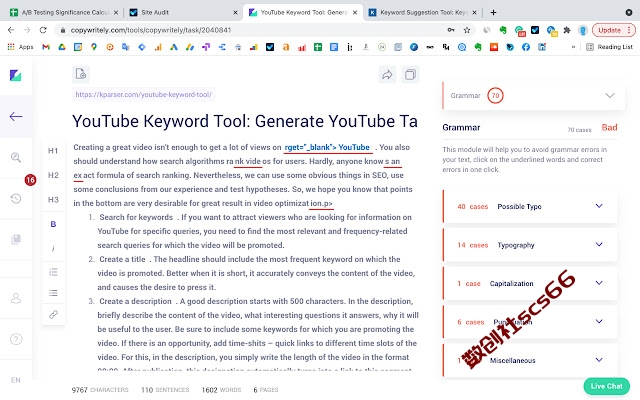Click the address bar URL
The height and width of the screenshot is (400, 640).
[x=151, y=30]
